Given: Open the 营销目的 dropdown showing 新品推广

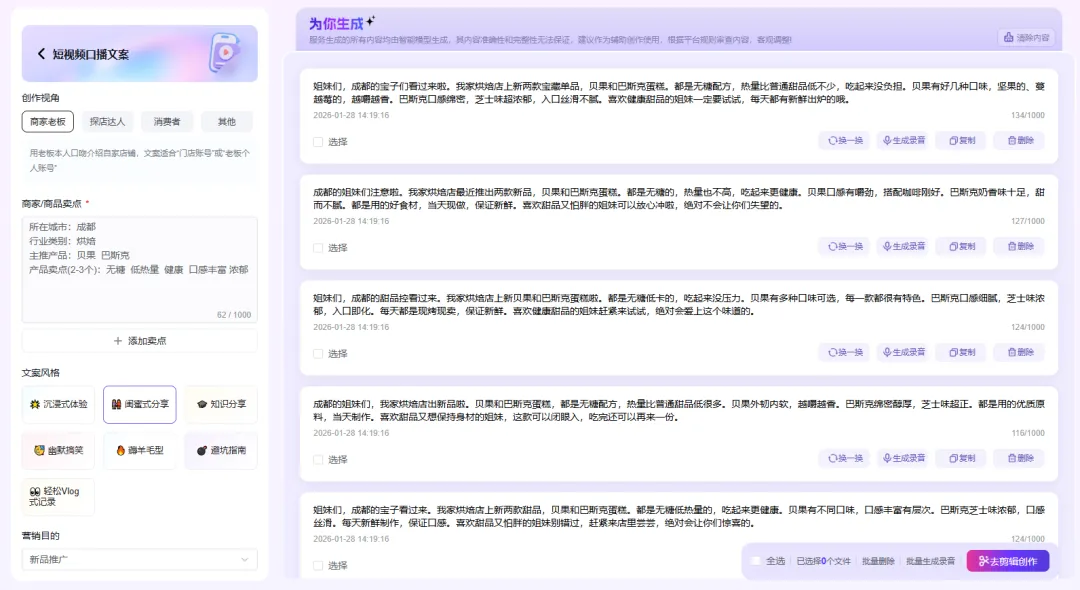Looking at the screenshot, I should click(140, 560).
